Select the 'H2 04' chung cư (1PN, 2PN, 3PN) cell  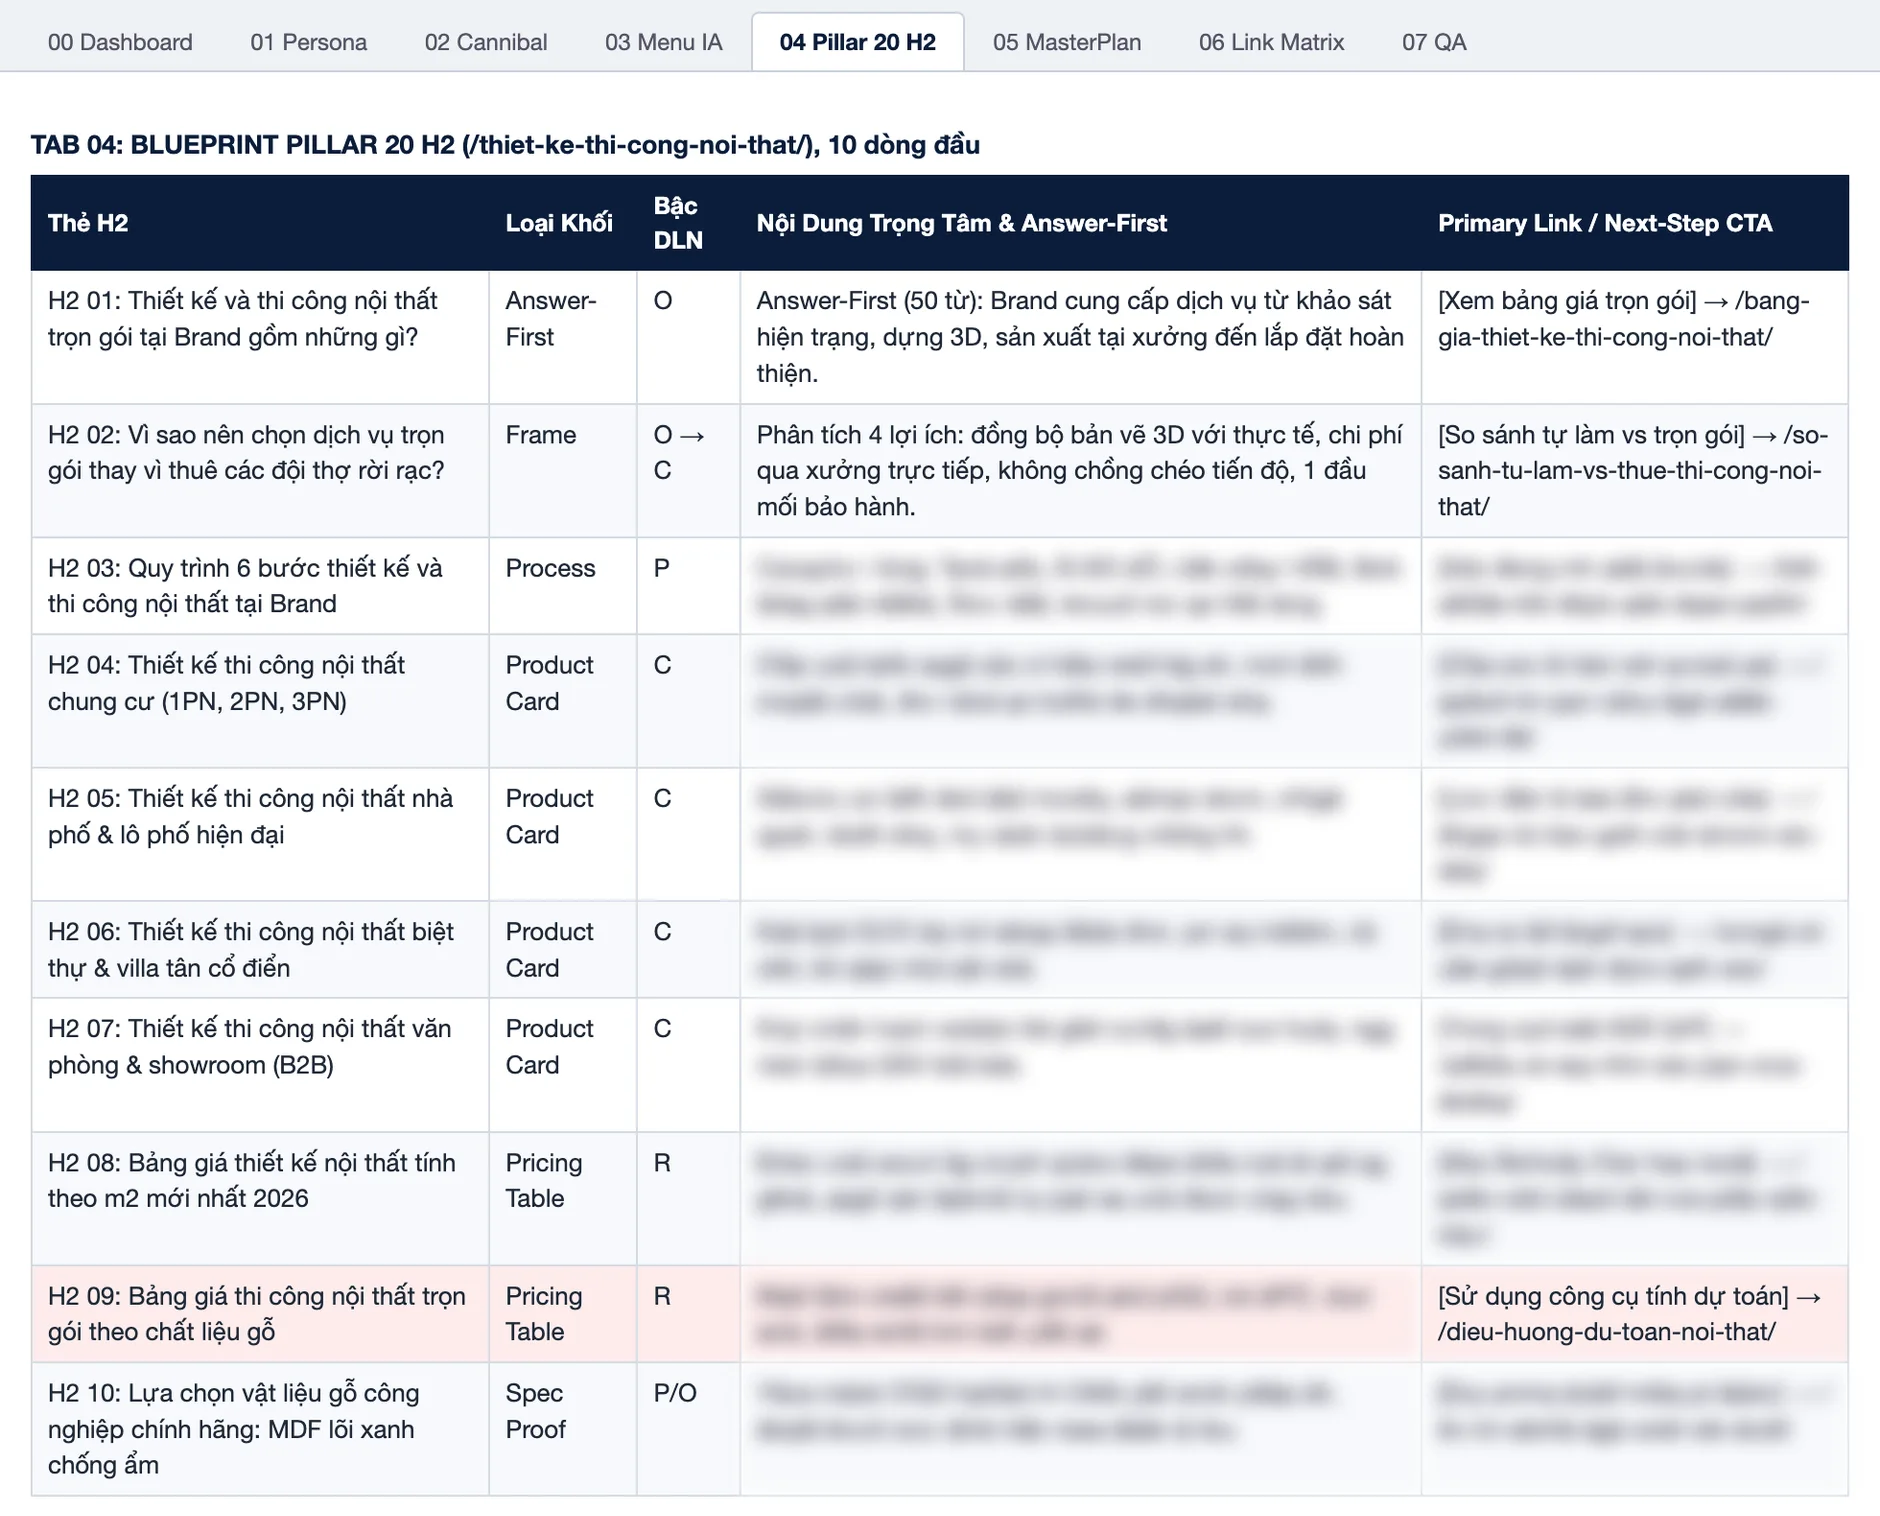(260, 701)
